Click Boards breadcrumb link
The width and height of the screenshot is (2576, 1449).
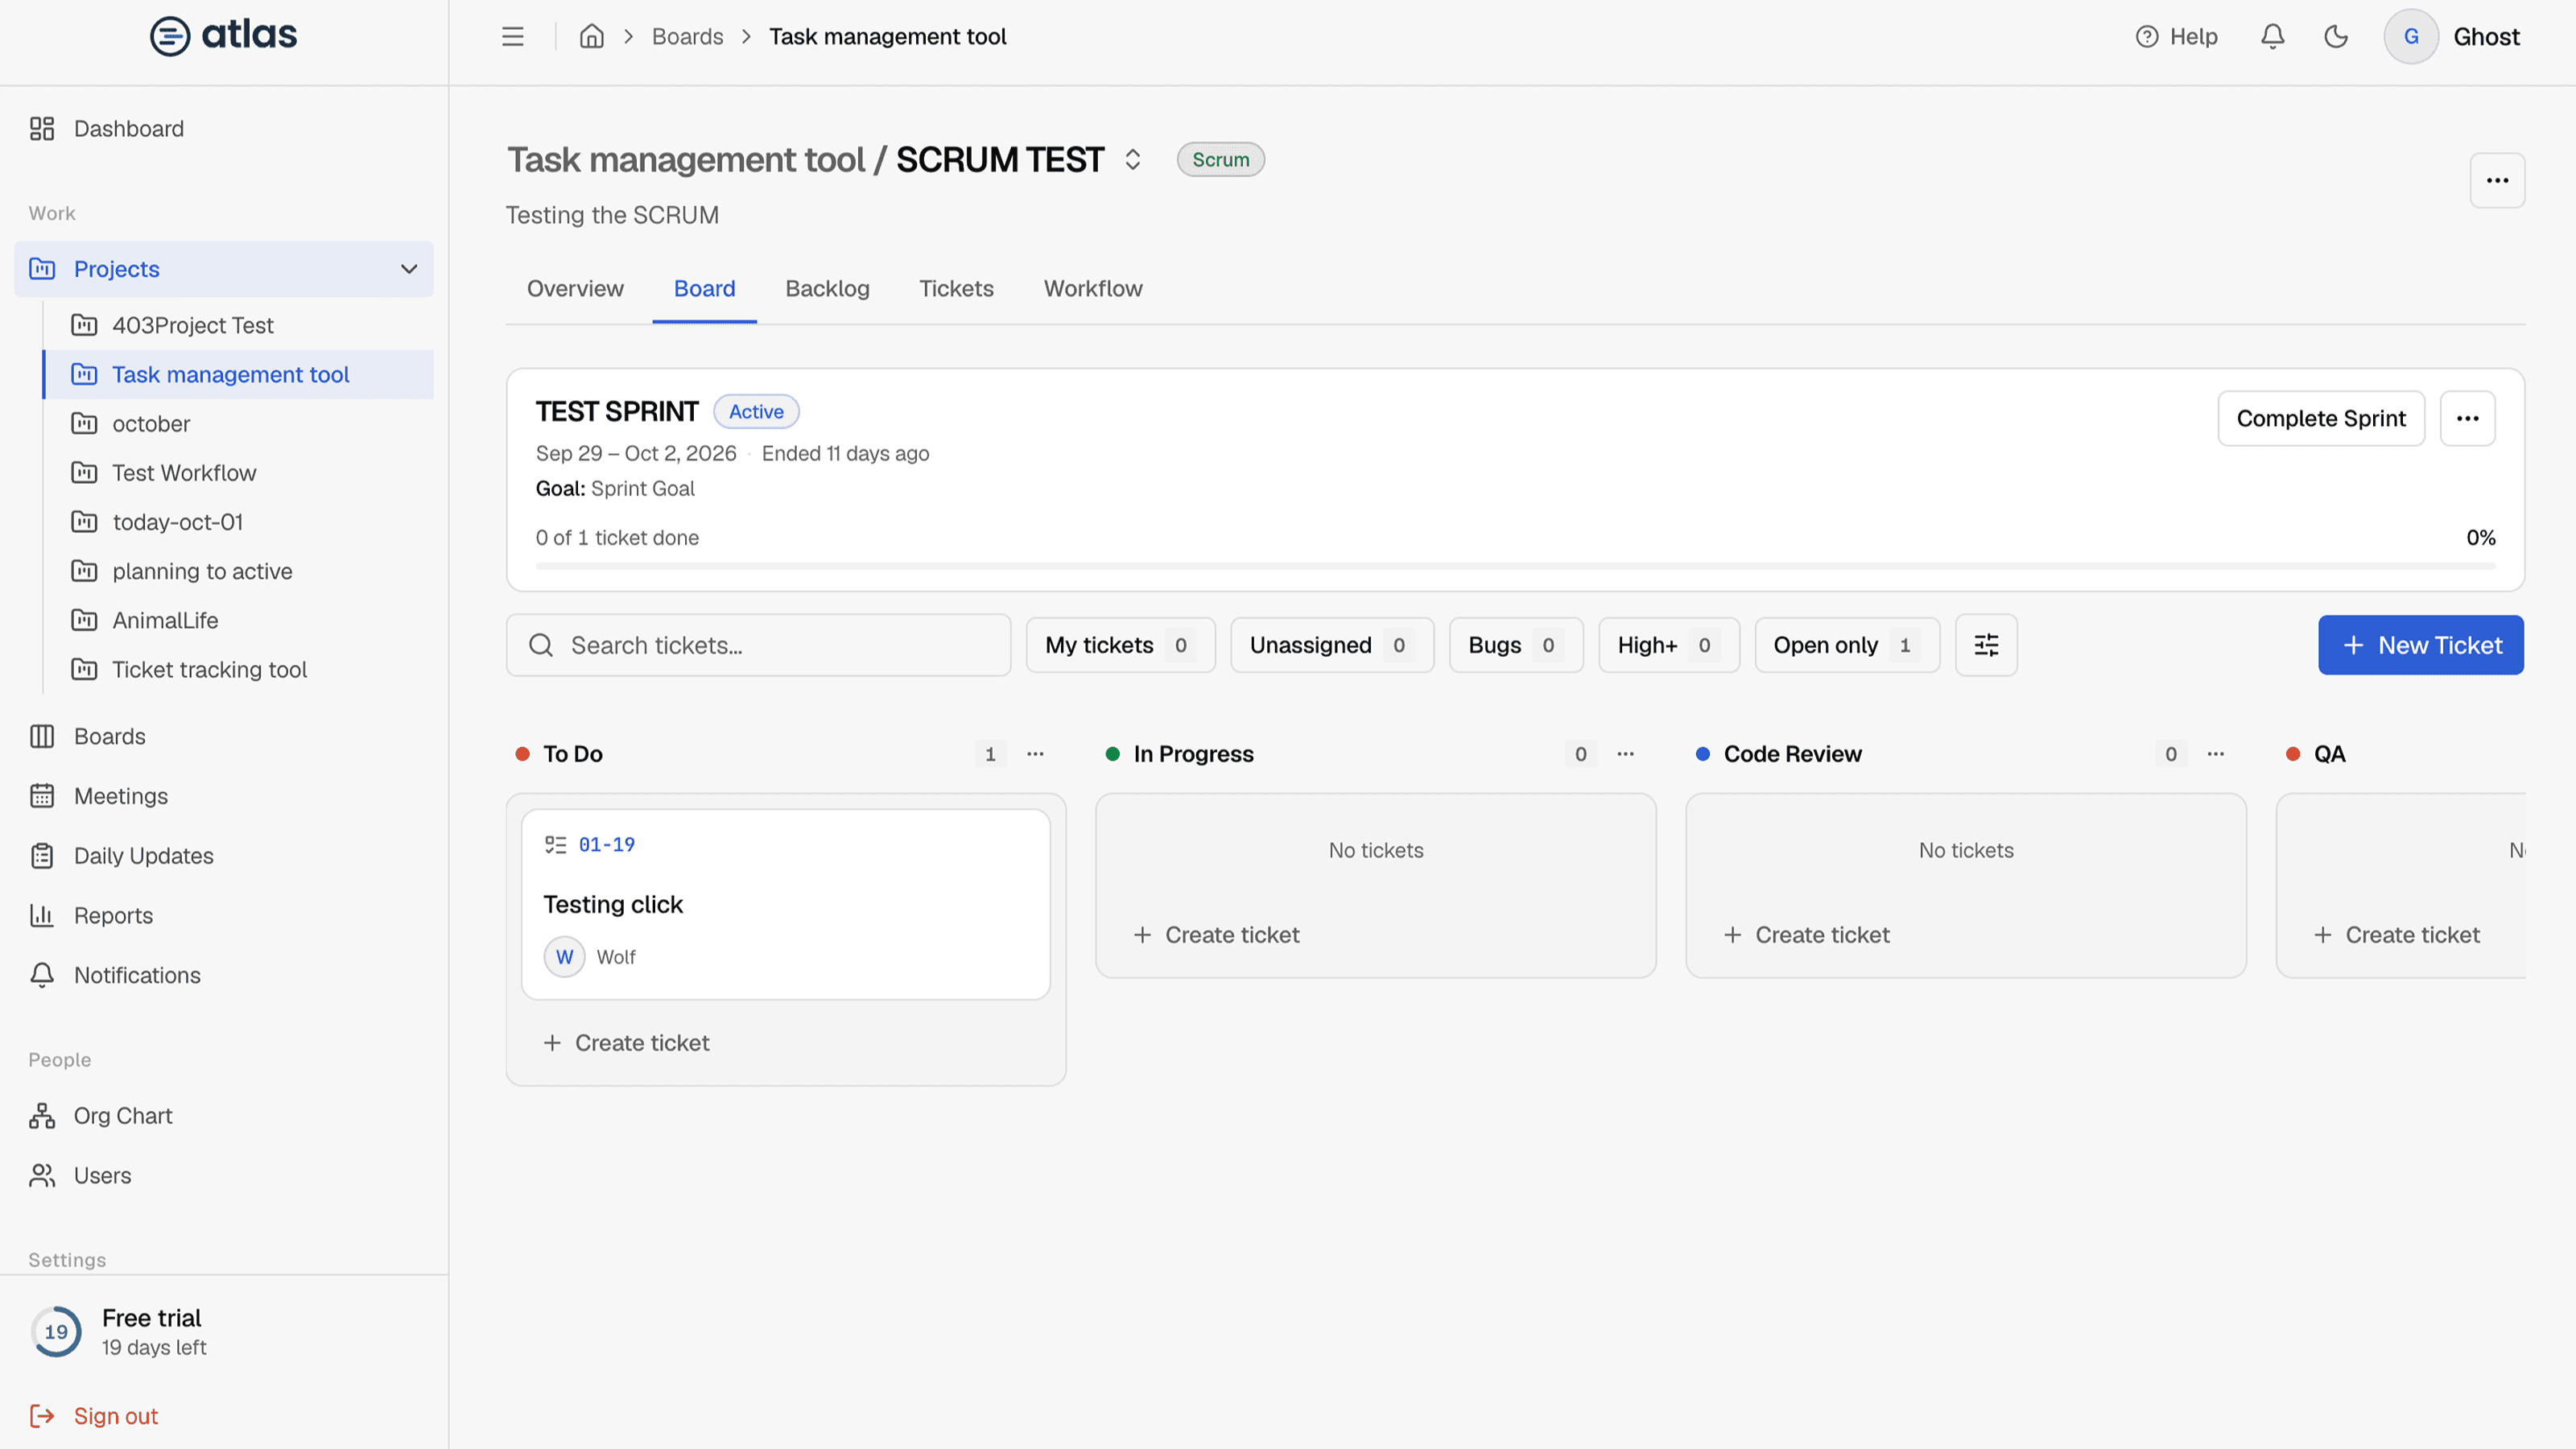click(x=687, y=37)
